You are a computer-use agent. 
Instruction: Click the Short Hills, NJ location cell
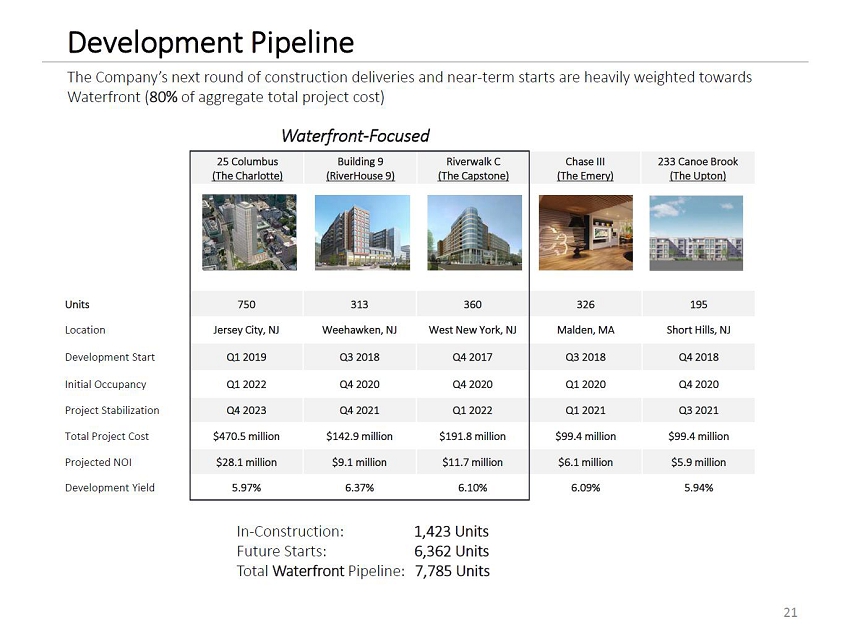click(x=697, y=330)
